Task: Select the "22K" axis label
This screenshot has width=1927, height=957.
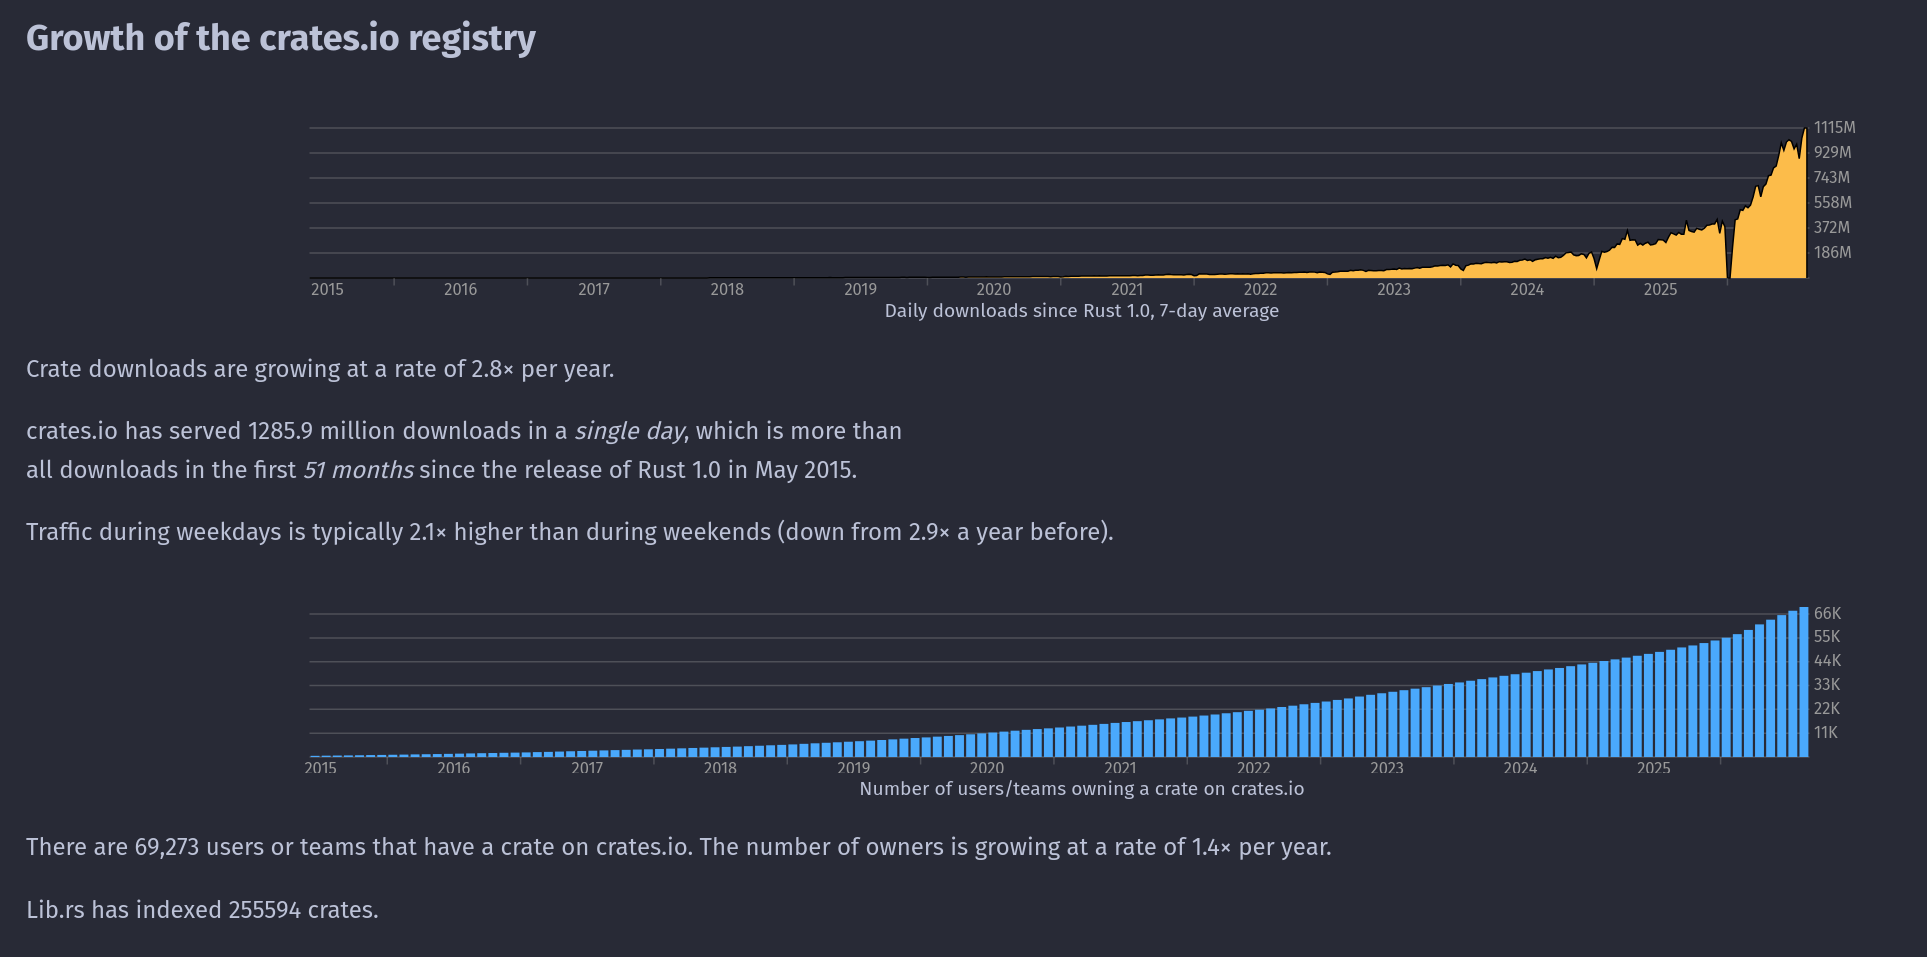Action: coord(1827,709)
